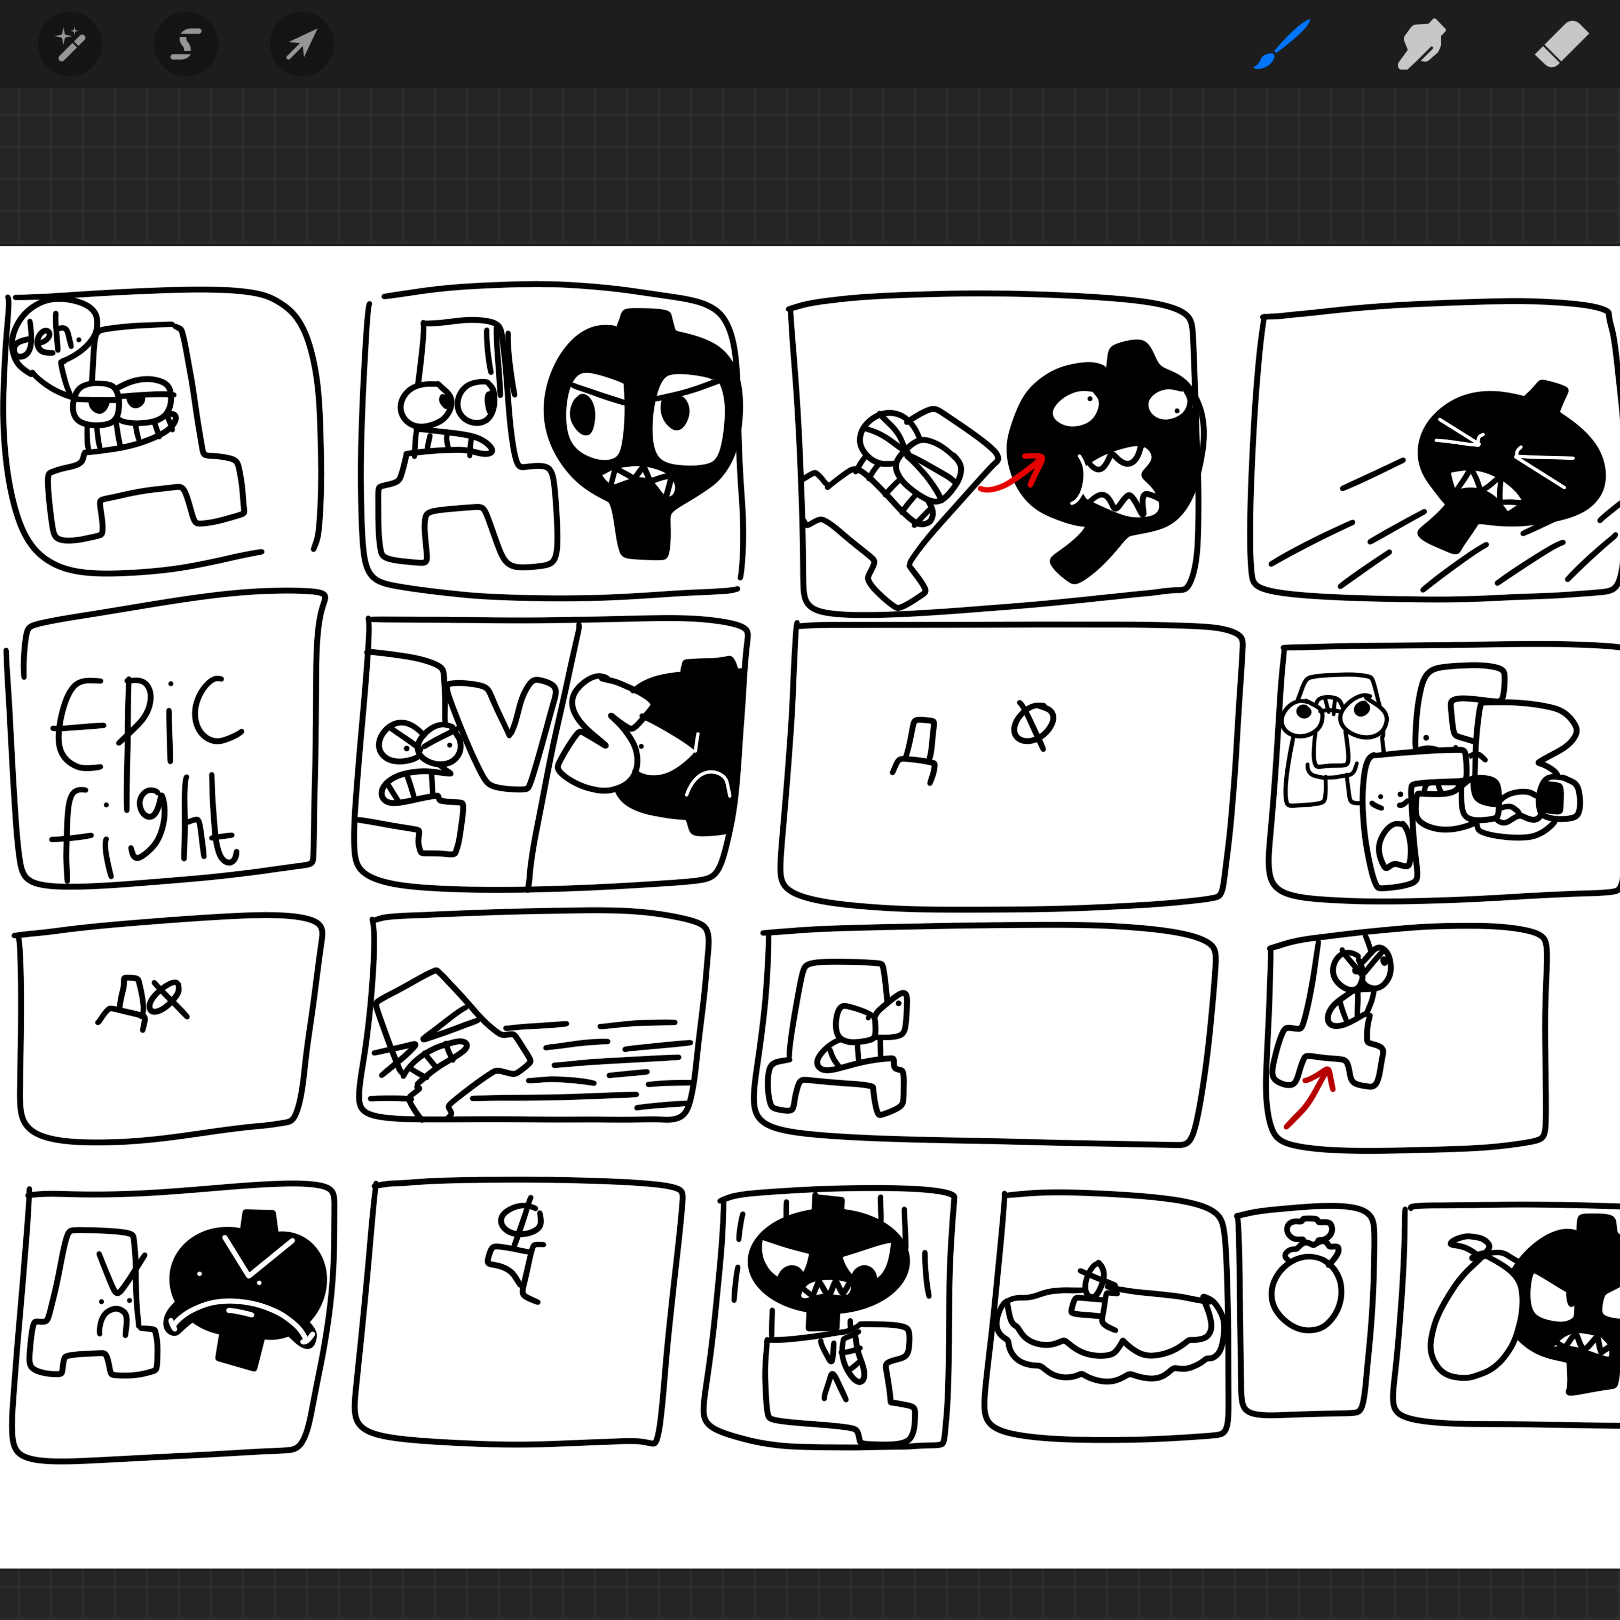
Task: Click the panel with three crowded letter characters
Action: pyautogui.click(x=1440, y=770)
